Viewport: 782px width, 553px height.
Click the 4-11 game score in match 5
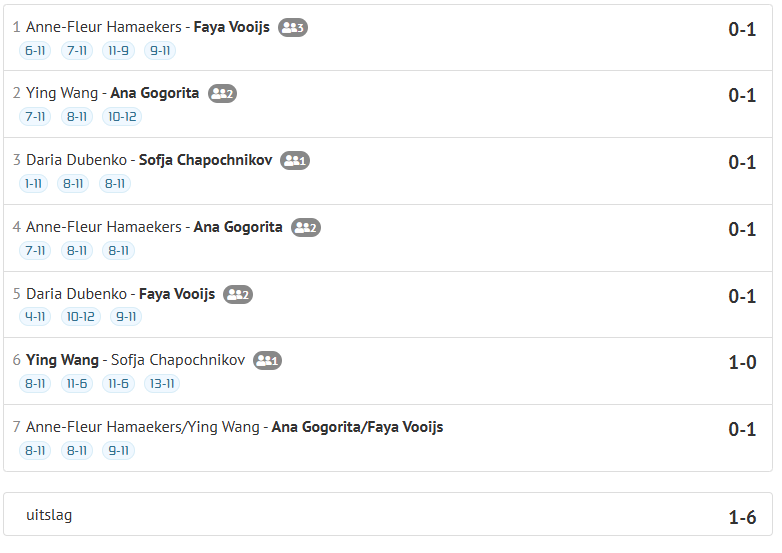35,317
